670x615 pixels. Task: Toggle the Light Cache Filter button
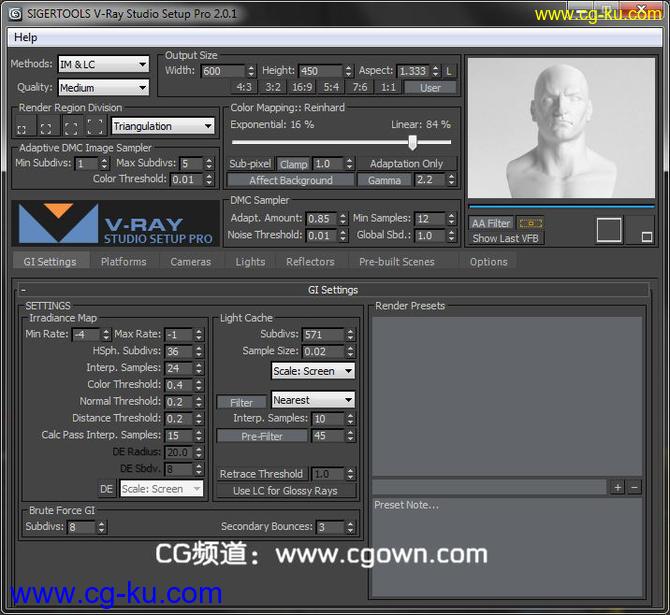click(x=241, y=403)
